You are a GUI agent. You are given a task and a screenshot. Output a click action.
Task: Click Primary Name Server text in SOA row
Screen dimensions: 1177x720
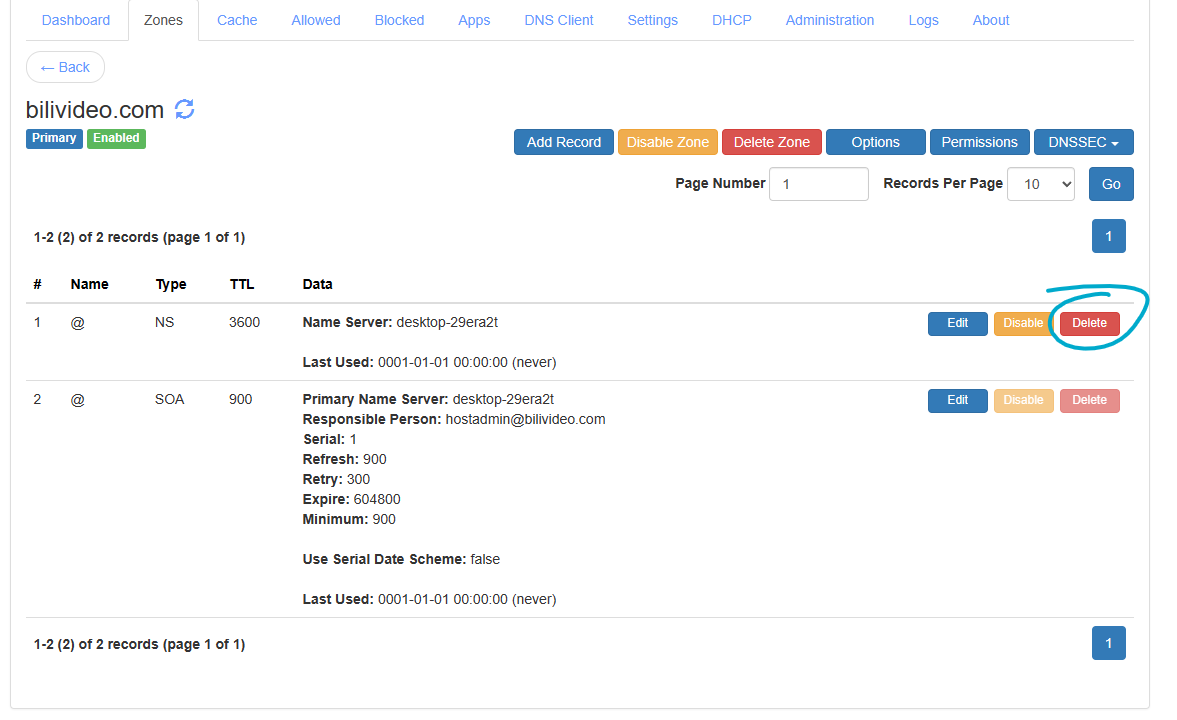[428, 399]
